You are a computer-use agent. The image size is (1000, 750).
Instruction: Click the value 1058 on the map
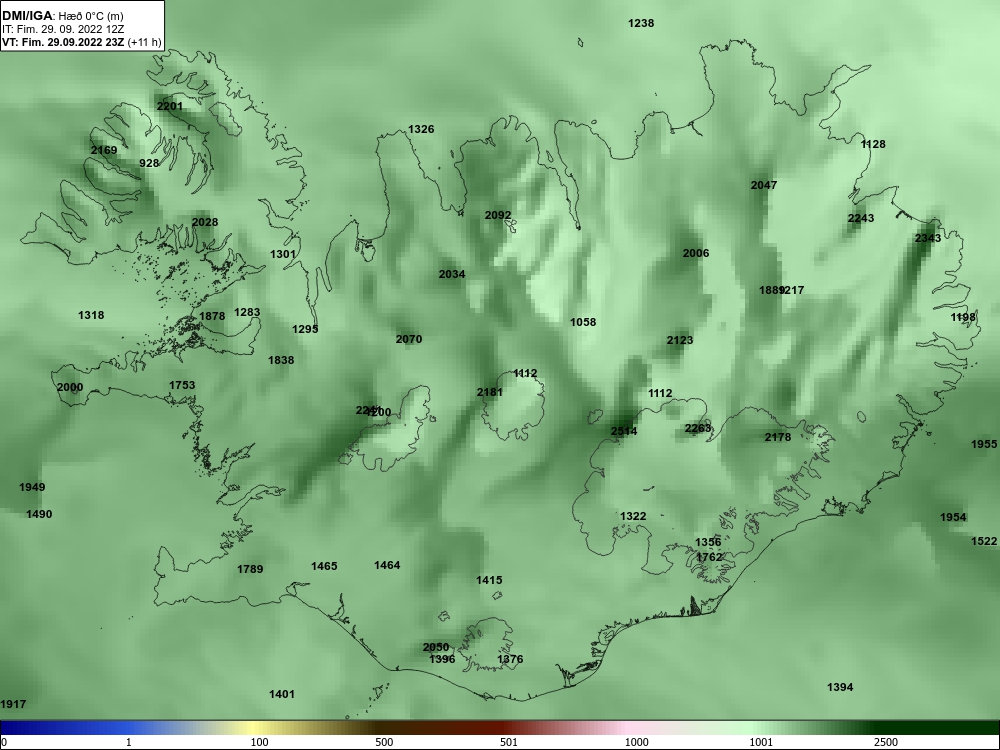tap(583, 322)
